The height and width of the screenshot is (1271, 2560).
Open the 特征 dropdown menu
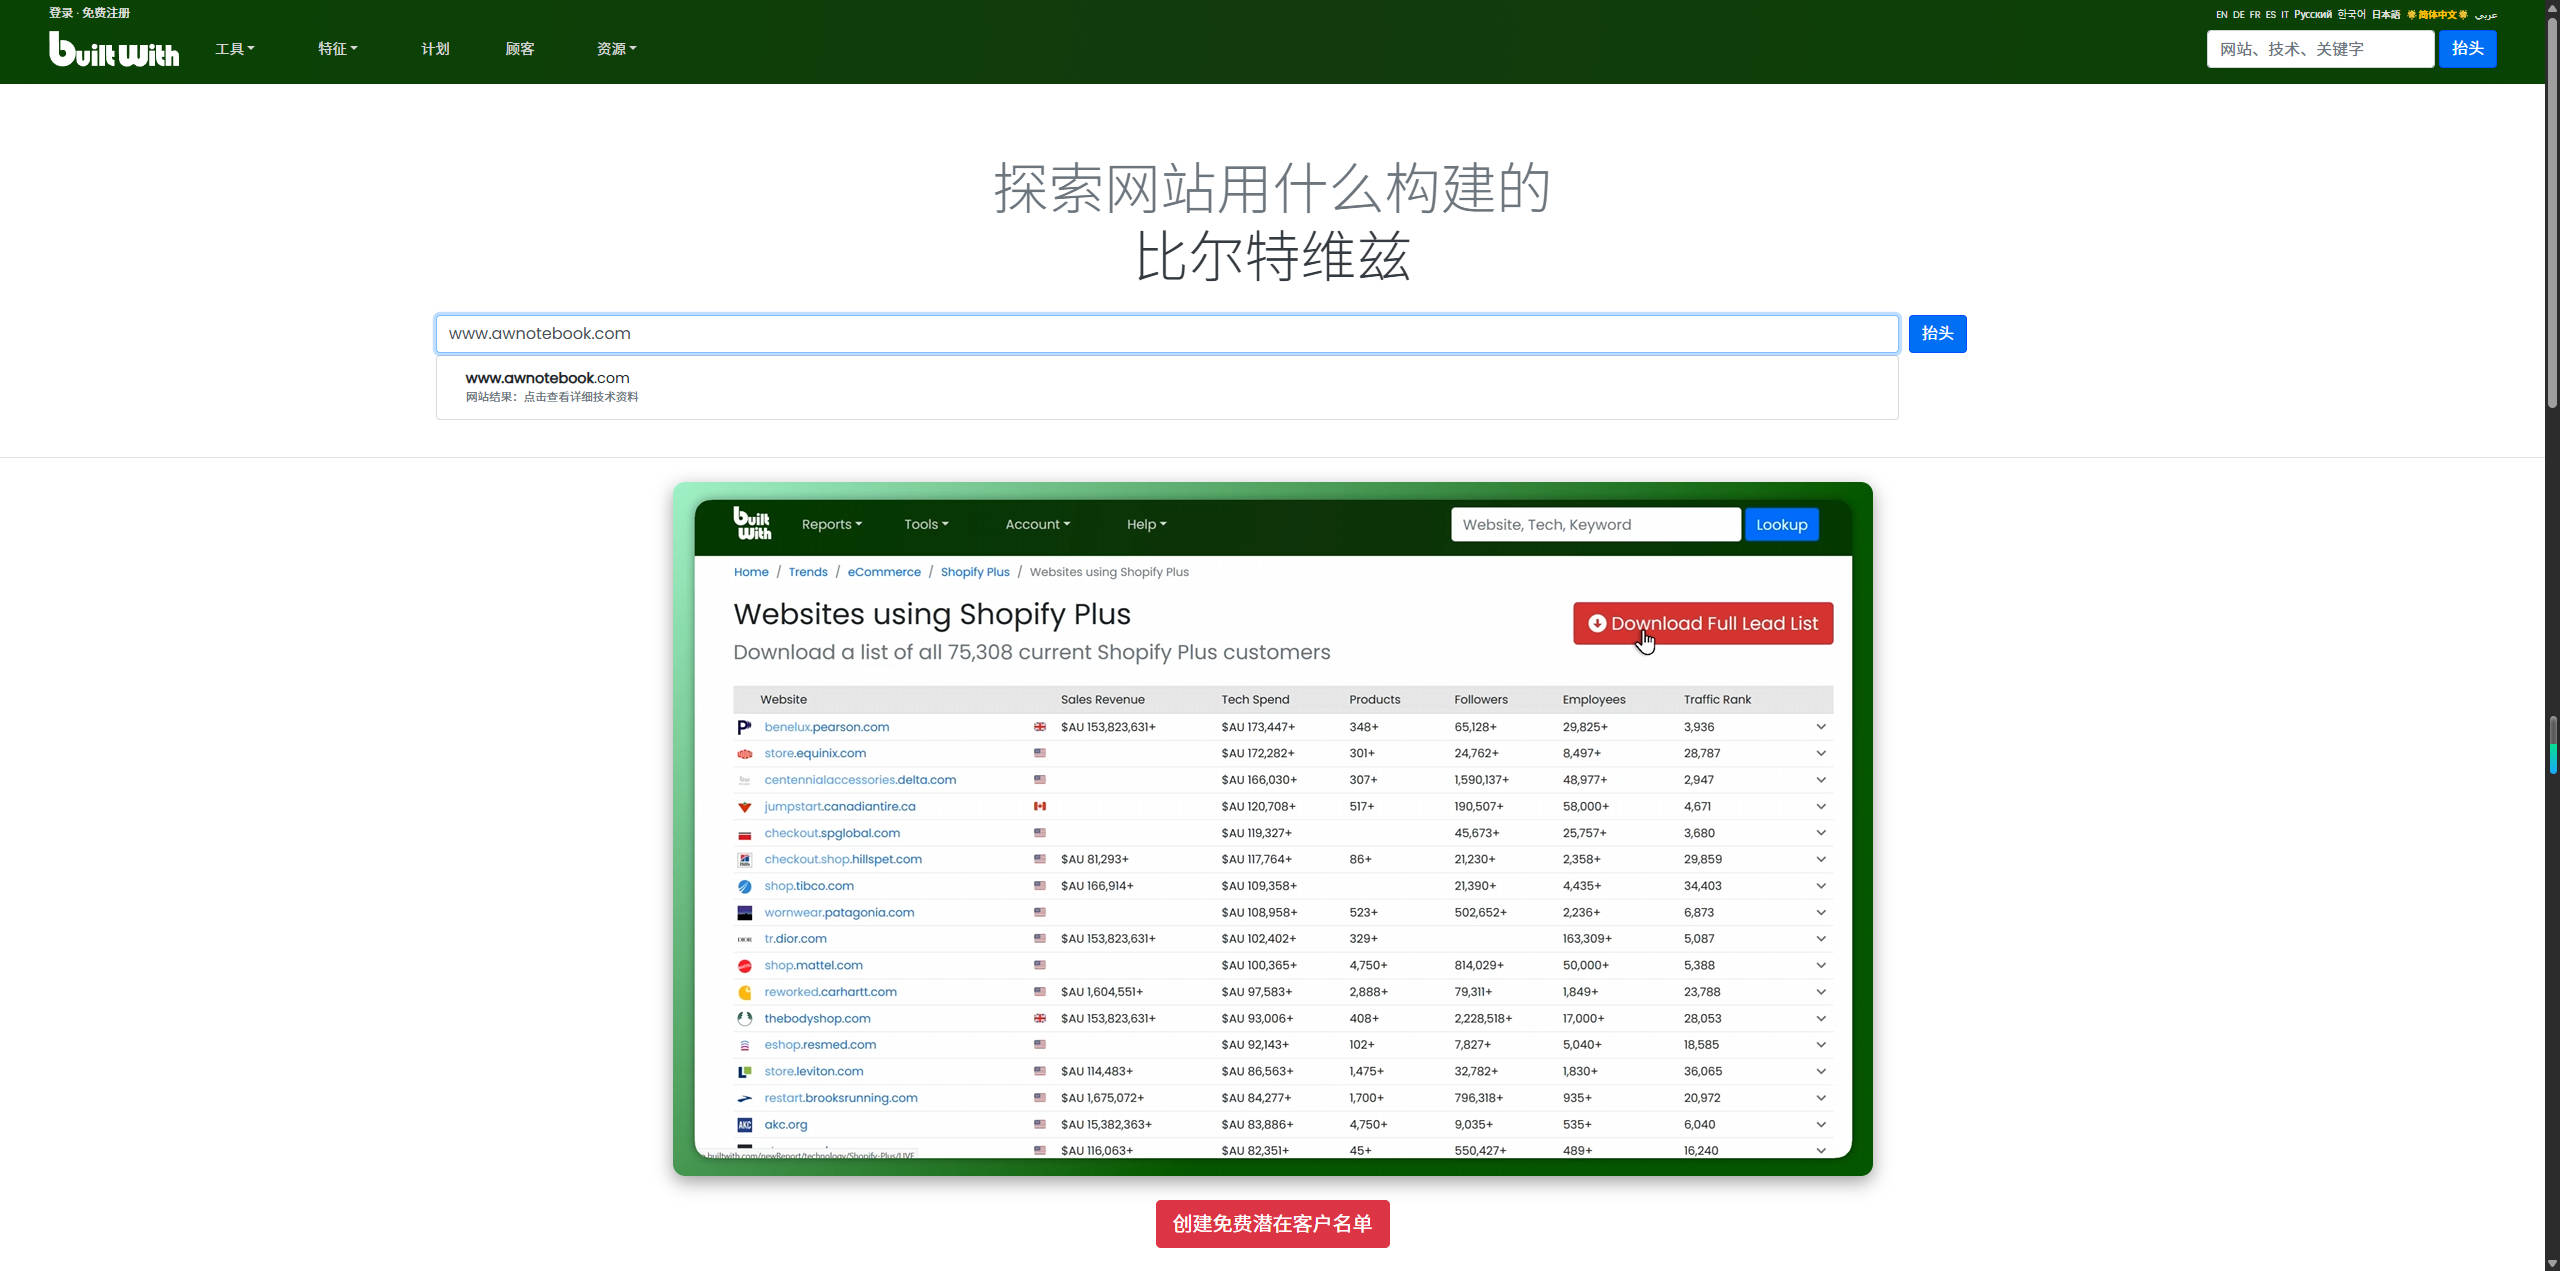(338, 49)
